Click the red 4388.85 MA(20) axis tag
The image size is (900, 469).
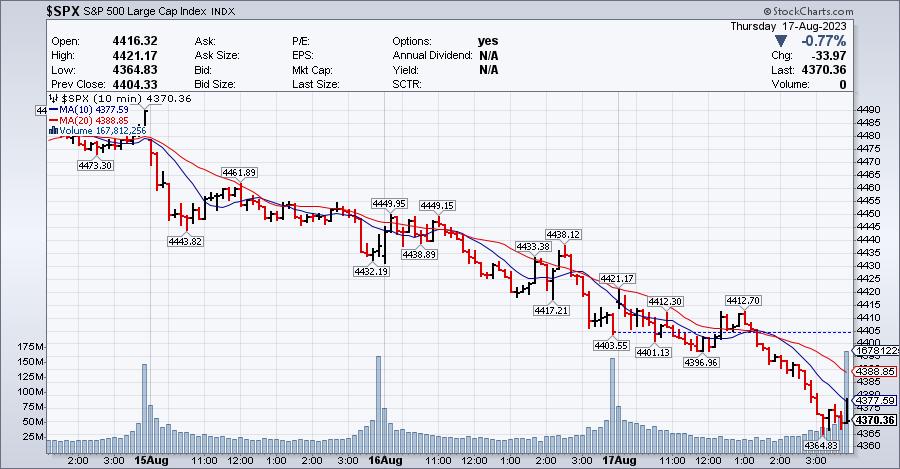click(876, 369)
